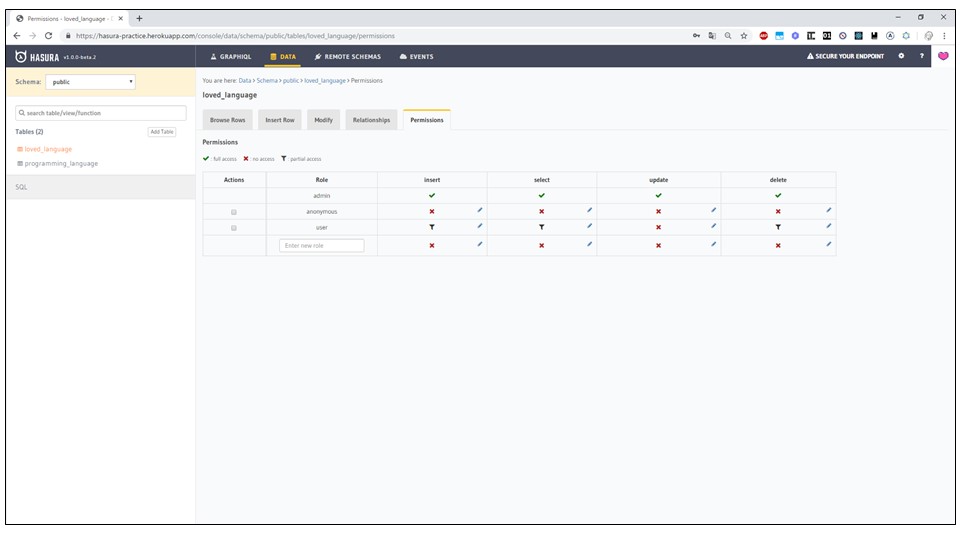Click the anonymous role name cell

point(321,211)
